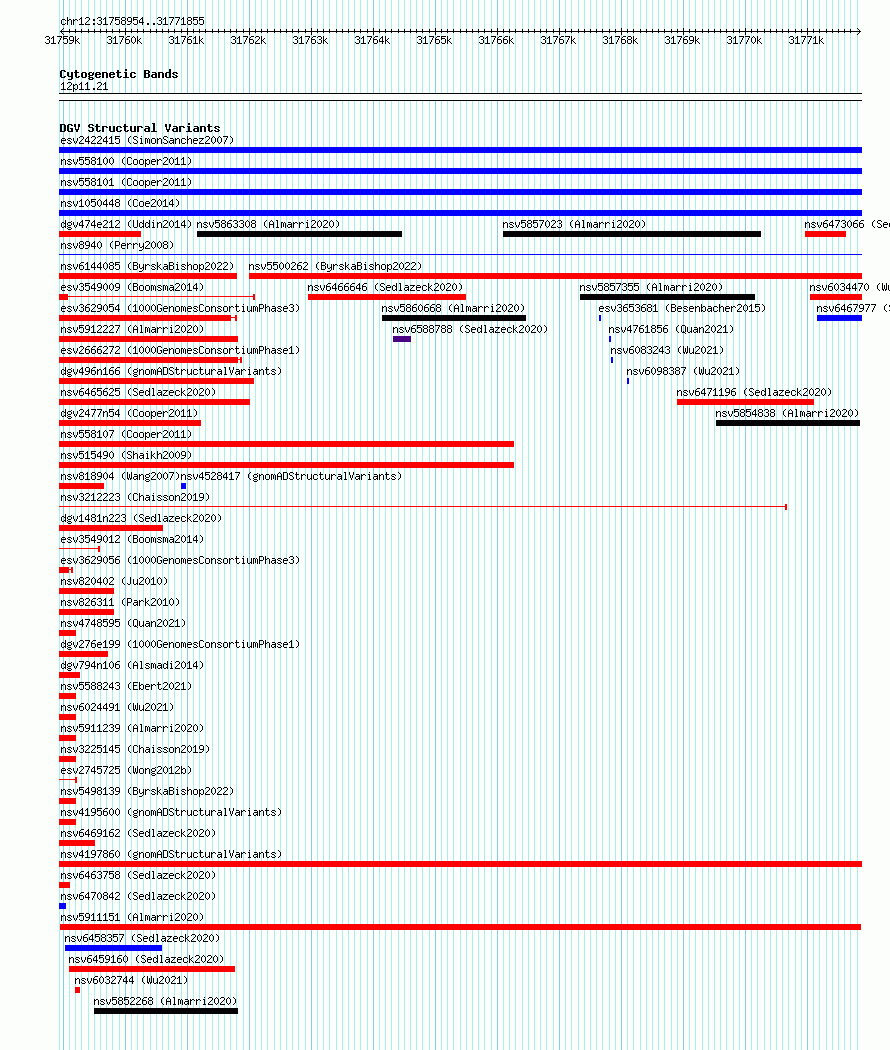Click dgv2477n54 (Cooper2011) label
890x1050 pixels.
tap(129, 413)
